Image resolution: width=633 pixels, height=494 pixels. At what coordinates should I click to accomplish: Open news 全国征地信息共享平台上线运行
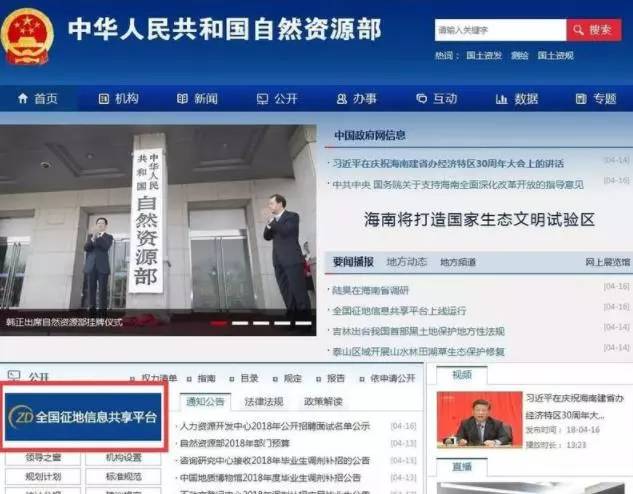coord(399,311)
